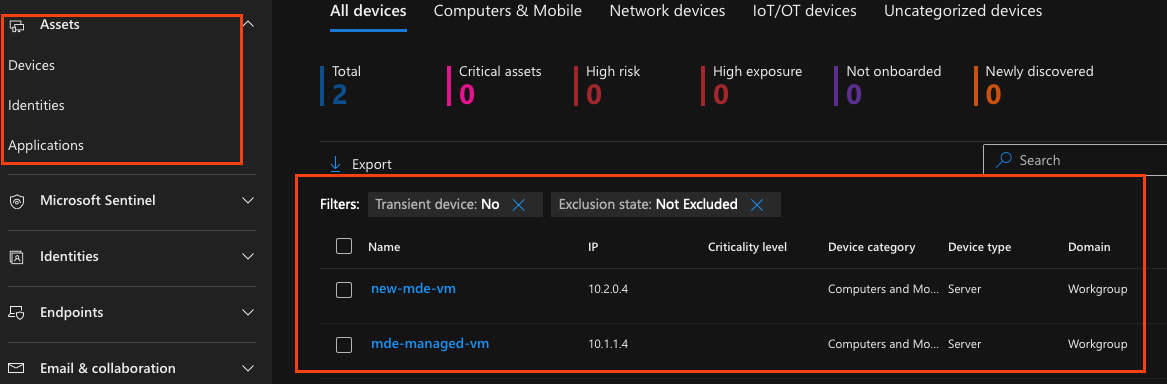This screenshot has height=384, width=1167.
Task: Click the Endpoints laptop icon
Action: (16, 313)
